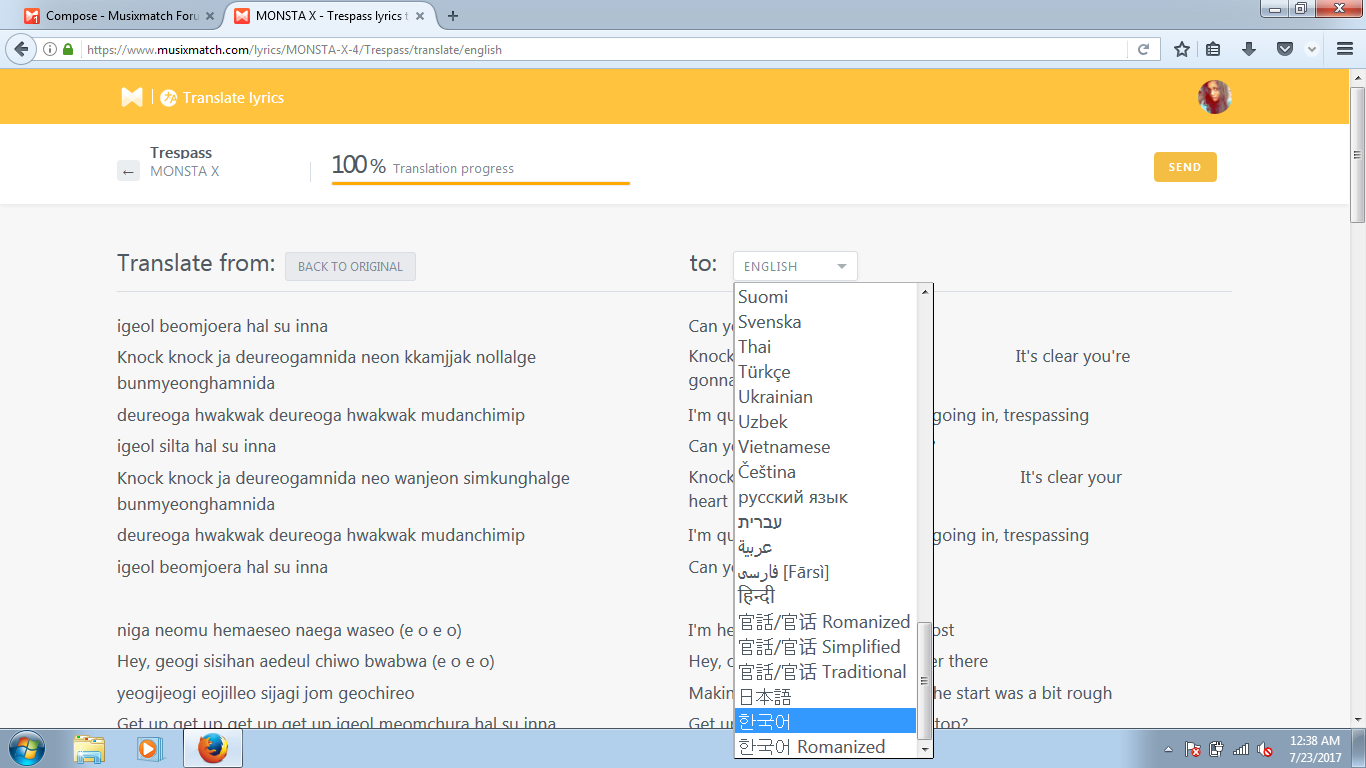Open File Explorer from taskbar
Image resolution: width=1366 pixels, height=768 pixels.
[89, 748]
